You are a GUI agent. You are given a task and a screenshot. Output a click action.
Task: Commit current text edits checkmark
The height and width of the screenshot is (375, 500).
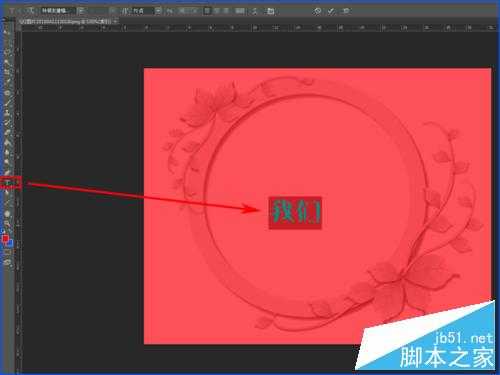(331, 11)
